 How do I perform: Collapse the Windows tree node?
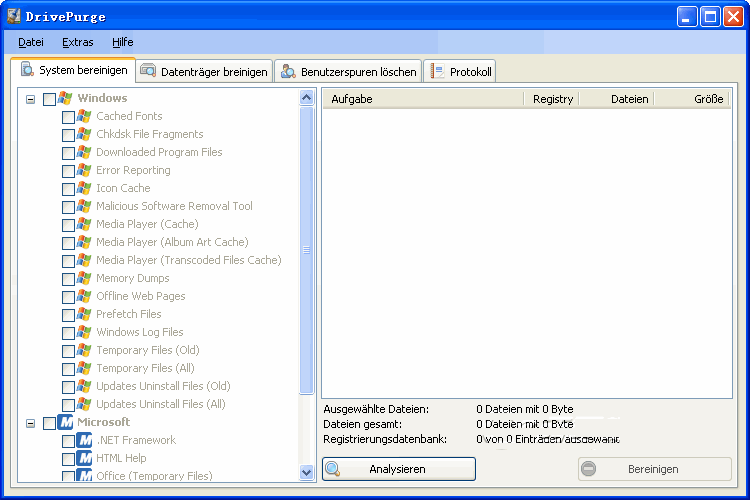tap(31, 100)
